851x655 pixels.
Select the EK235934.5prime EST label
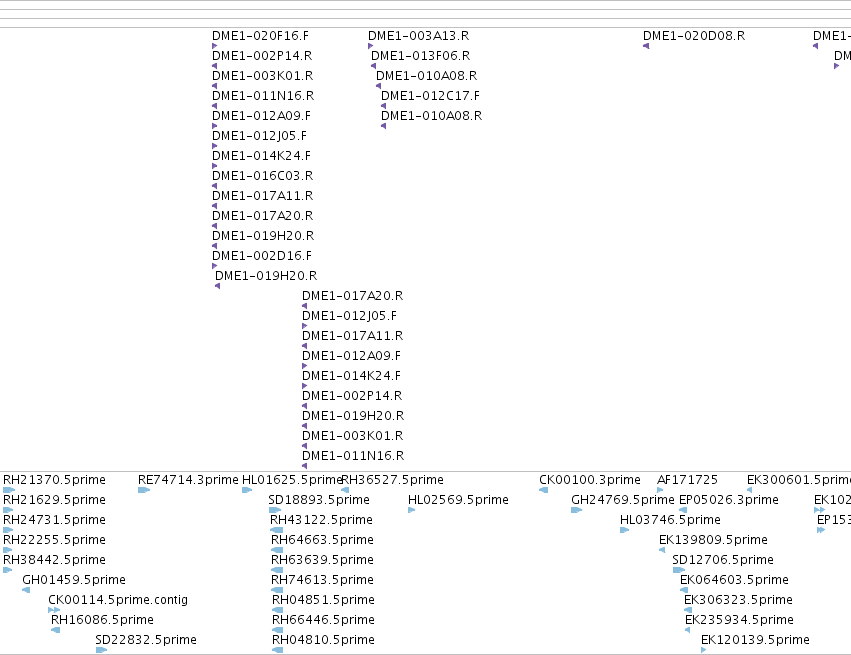[739, 620]
